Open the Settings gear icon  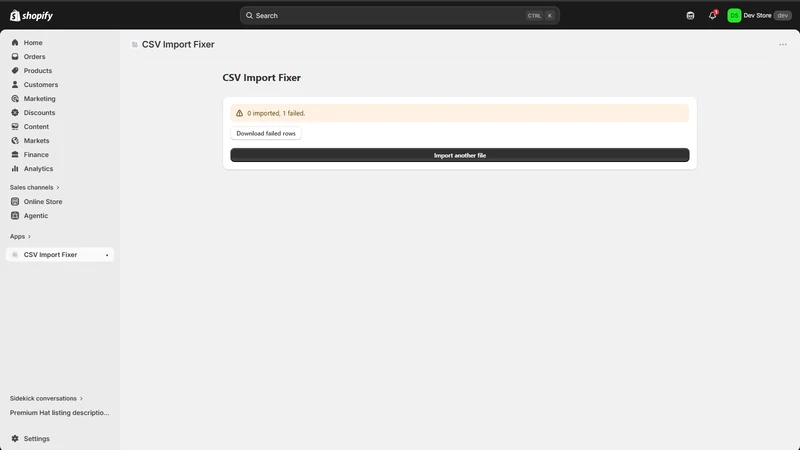(15, 439)
